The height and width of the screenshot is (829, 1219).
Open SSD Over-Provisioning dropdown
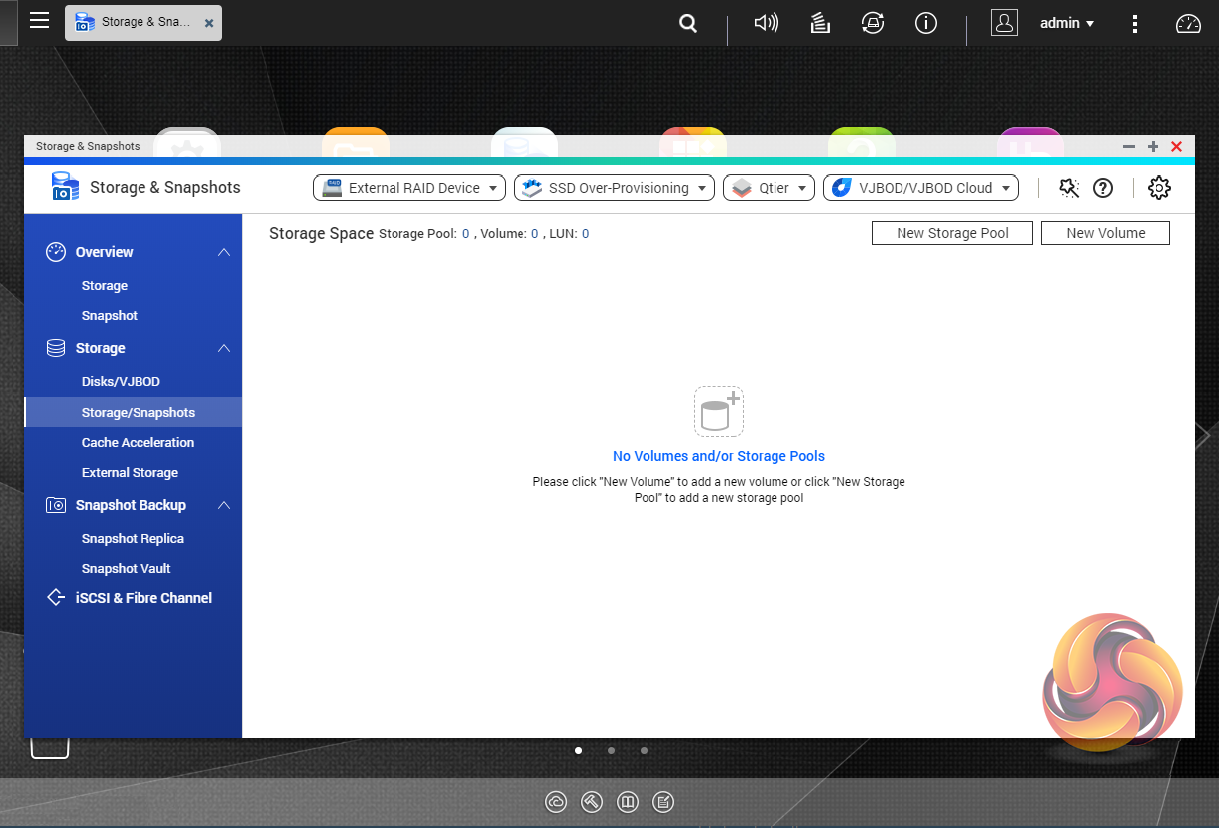[x=614, y=188]
